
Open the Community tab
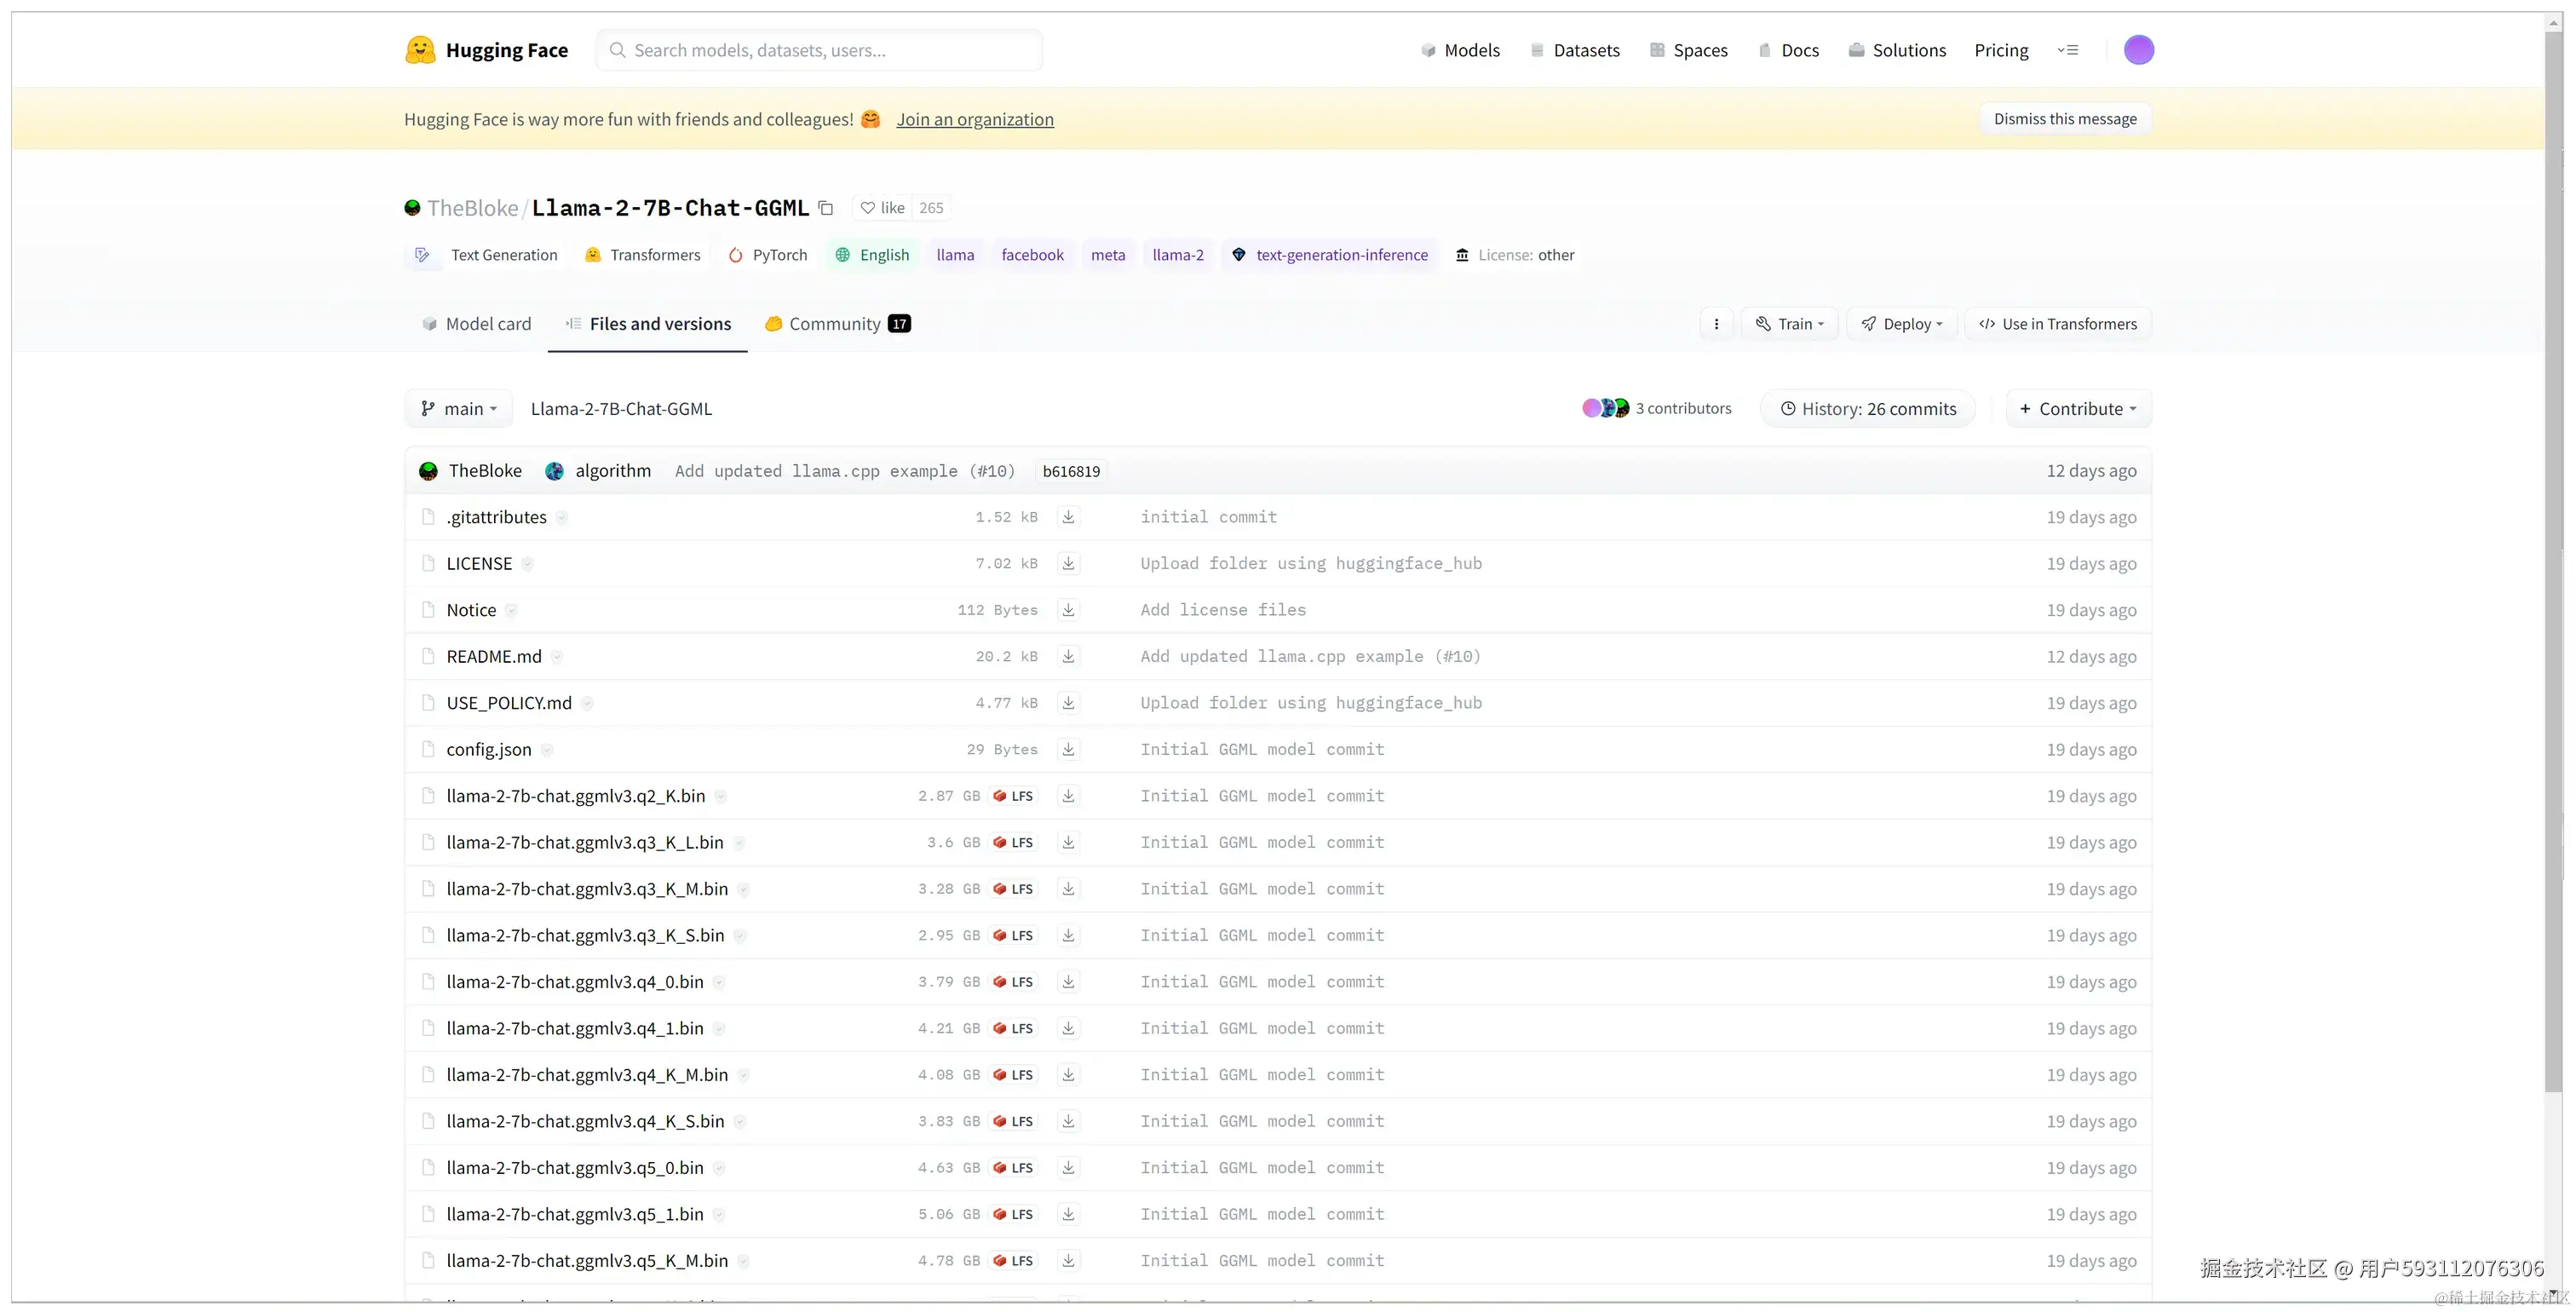(836, 324)
